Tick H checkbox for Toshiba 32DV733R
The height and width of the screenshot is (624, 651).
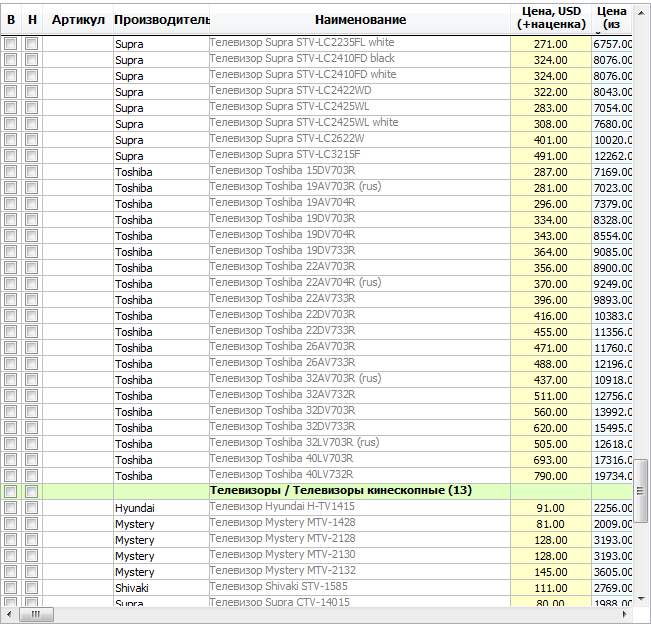click(32, 428)
